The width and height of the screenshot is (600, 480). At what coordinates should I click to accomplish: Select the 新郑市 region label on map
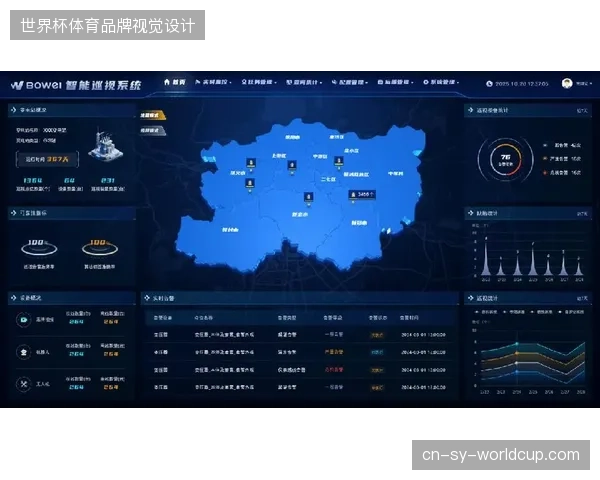pyautogui.click(x=359, y=223)
